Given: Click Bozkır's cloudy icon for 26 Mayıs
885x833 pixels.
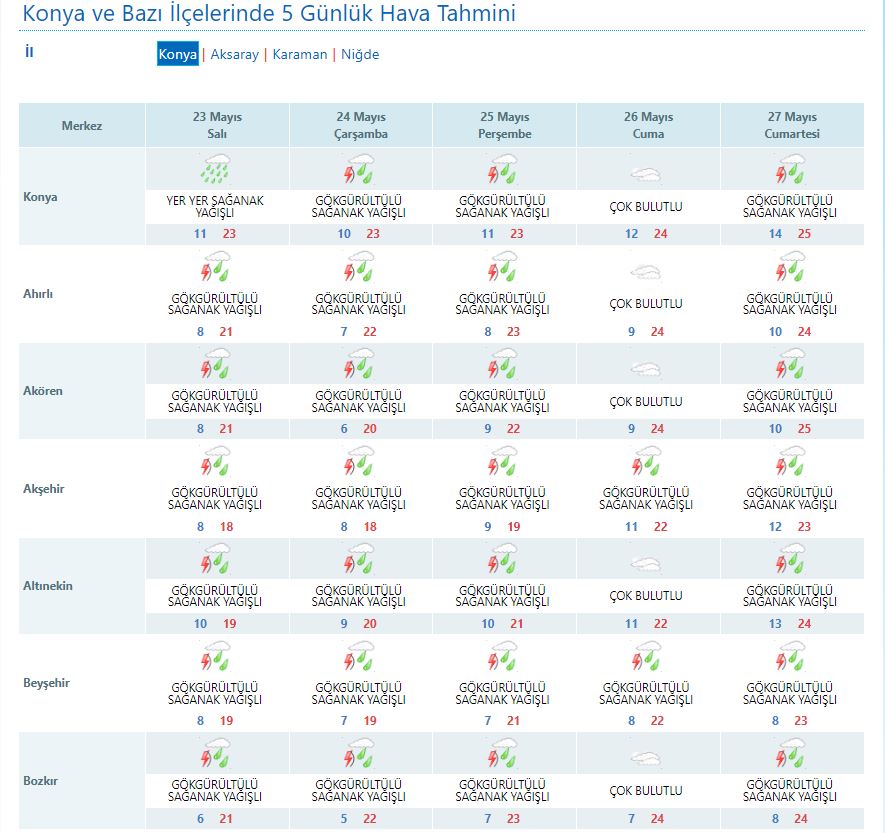Looking at the screenshot, I should (648, 758).
